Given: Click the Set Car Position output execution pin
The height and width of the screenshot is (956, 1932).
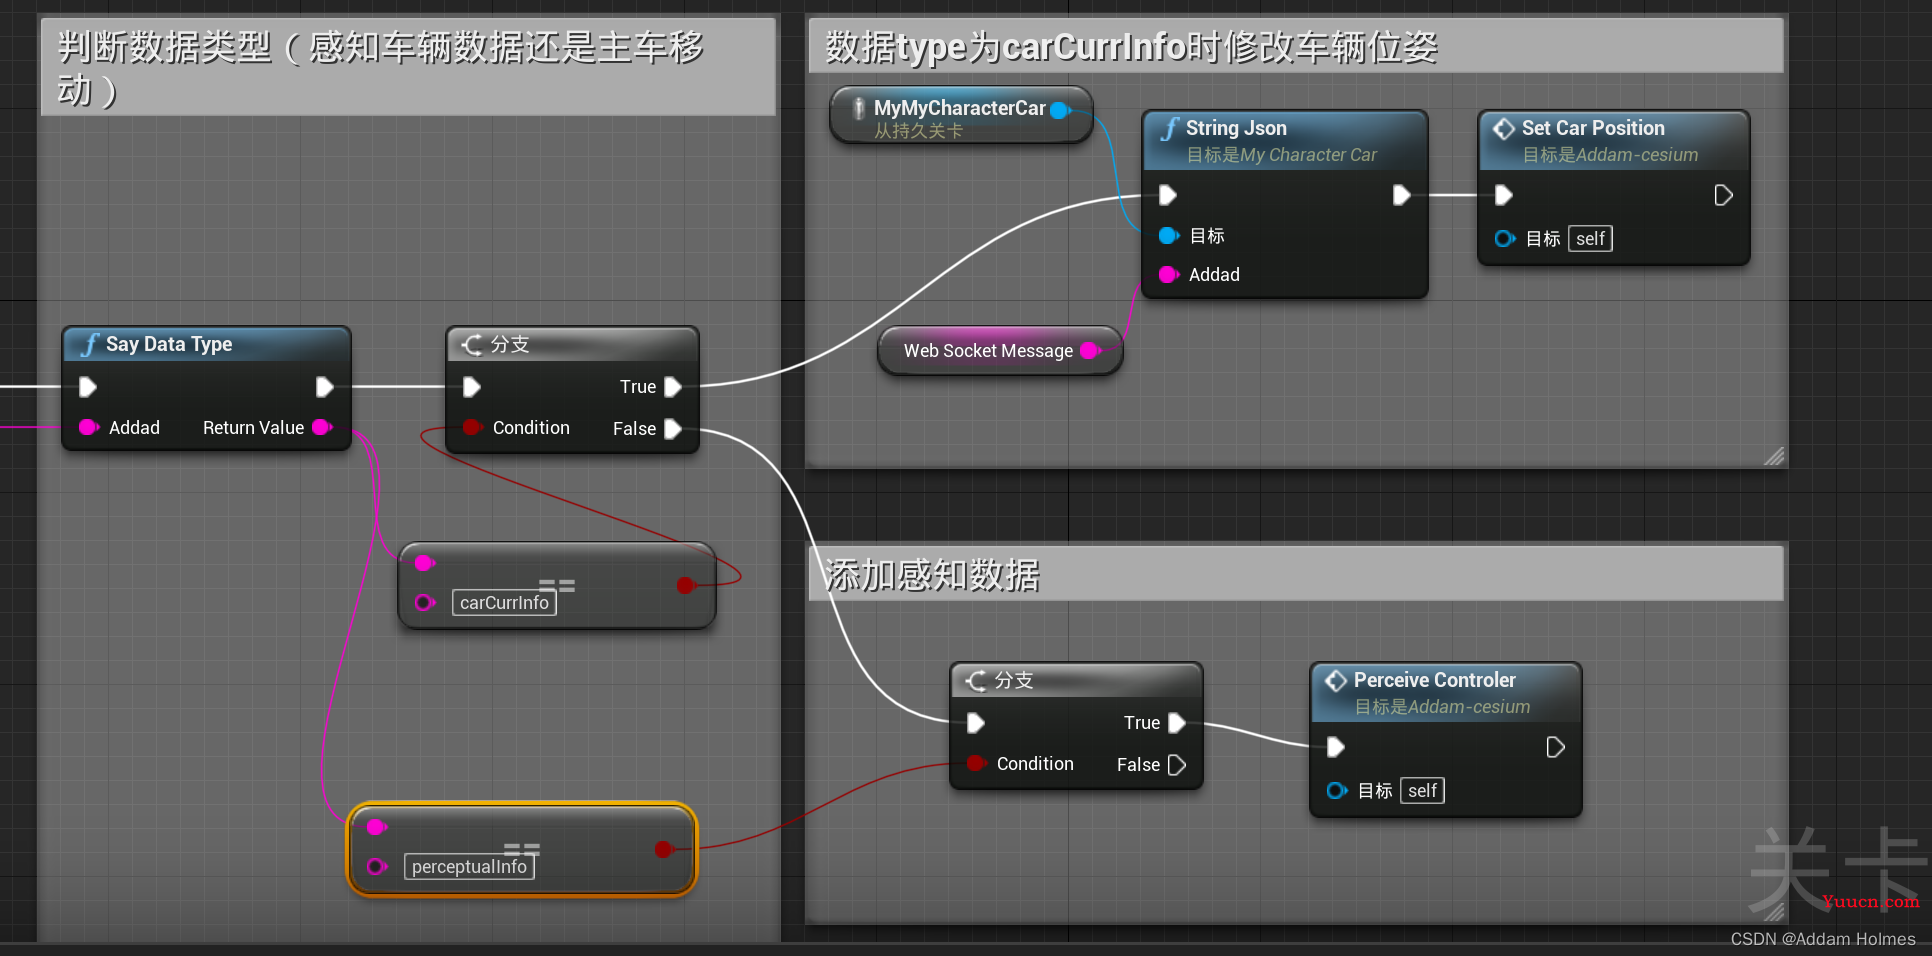Looking at the screenshot, I should click(1724, 195).
